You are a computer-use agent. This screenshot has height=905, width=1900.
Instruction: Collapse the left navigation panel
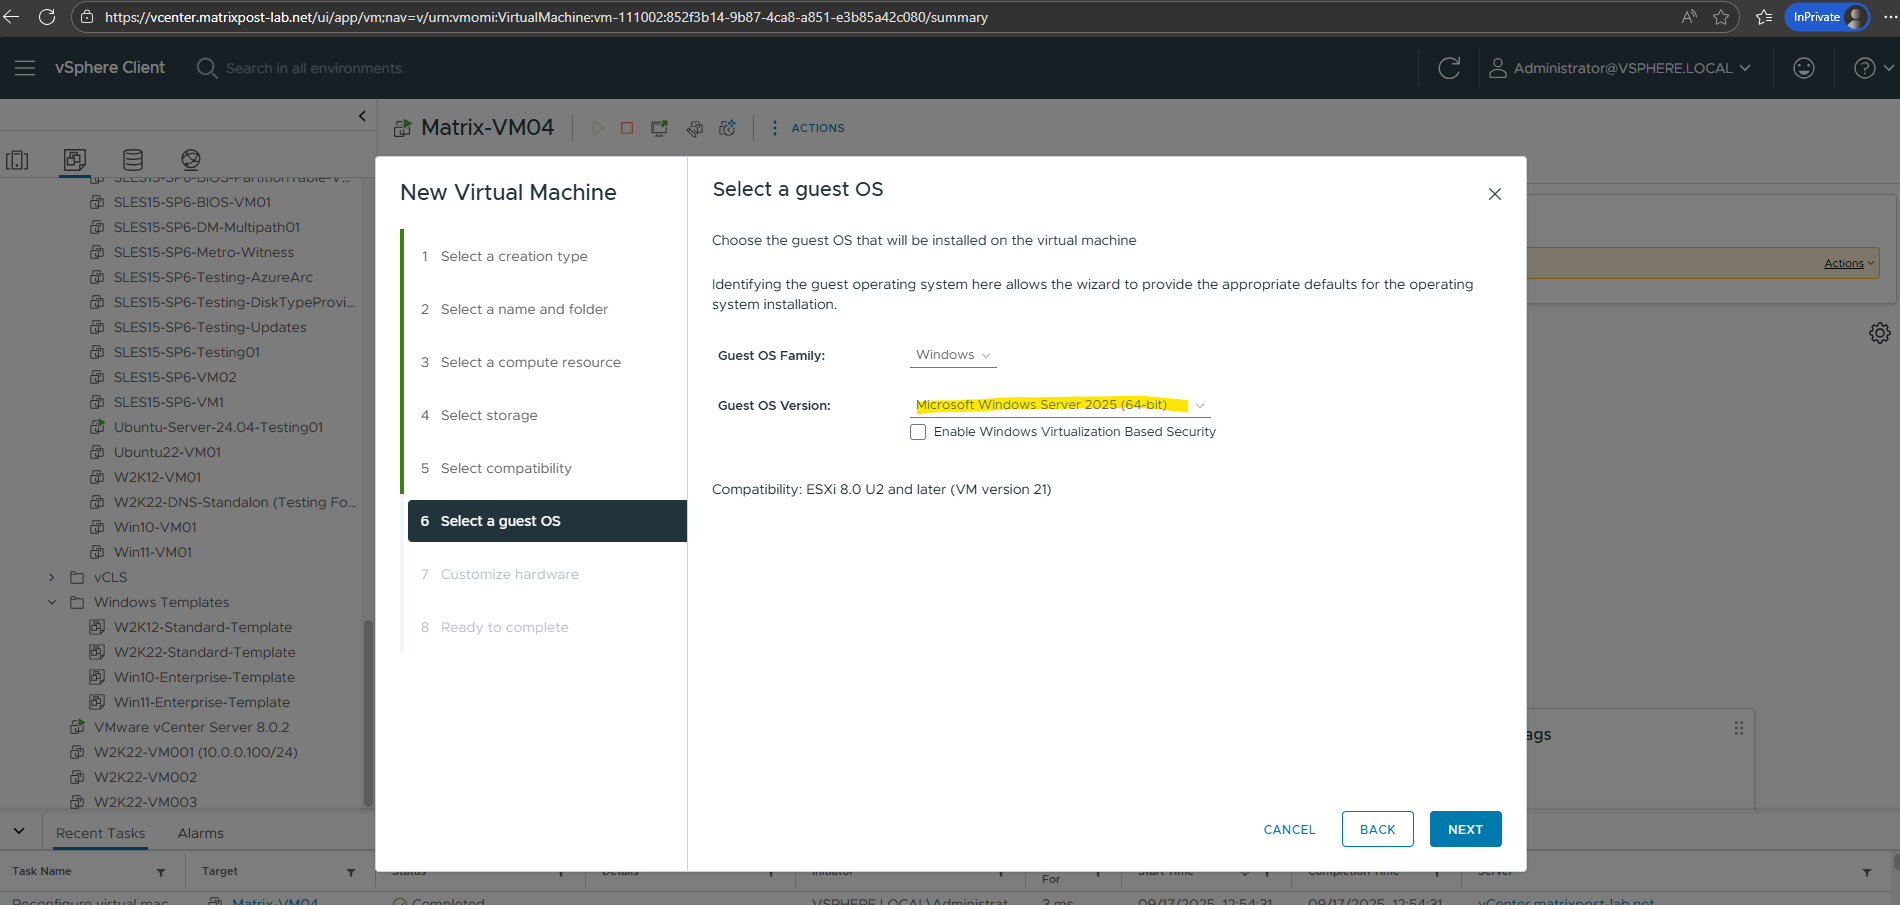[362, 116]
